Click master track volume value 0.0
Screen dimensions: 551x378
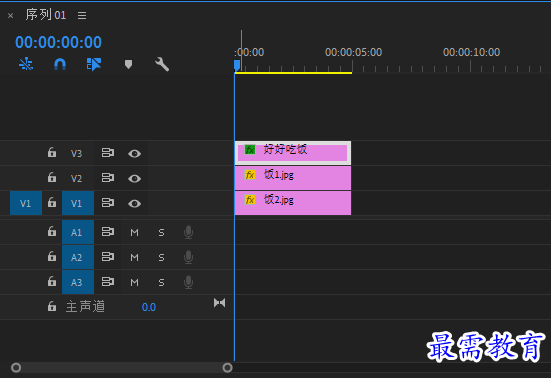pyautogui.click(x=149, y=307)
